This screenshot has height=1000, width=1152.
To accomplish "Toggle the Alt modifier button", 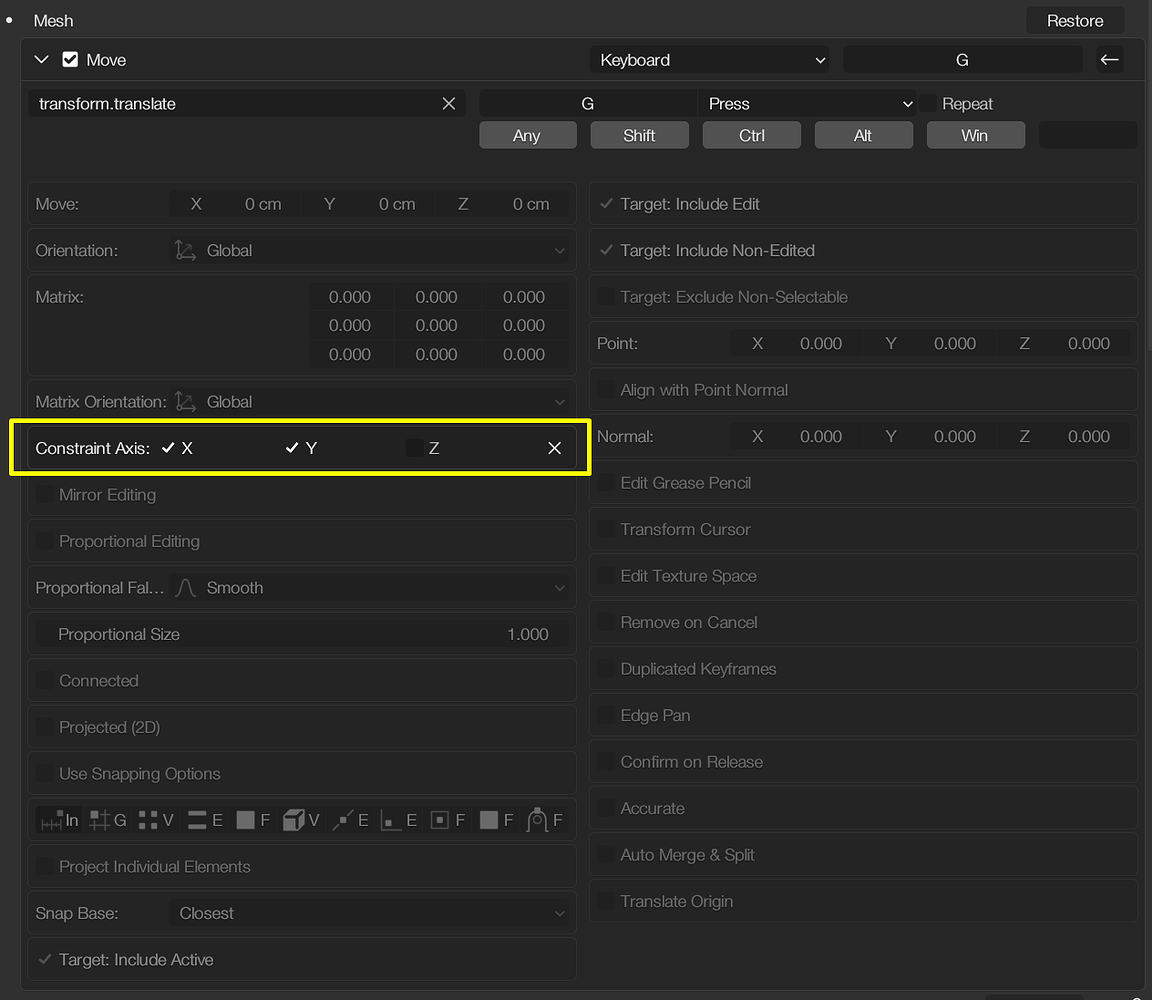I will (863, 135).
